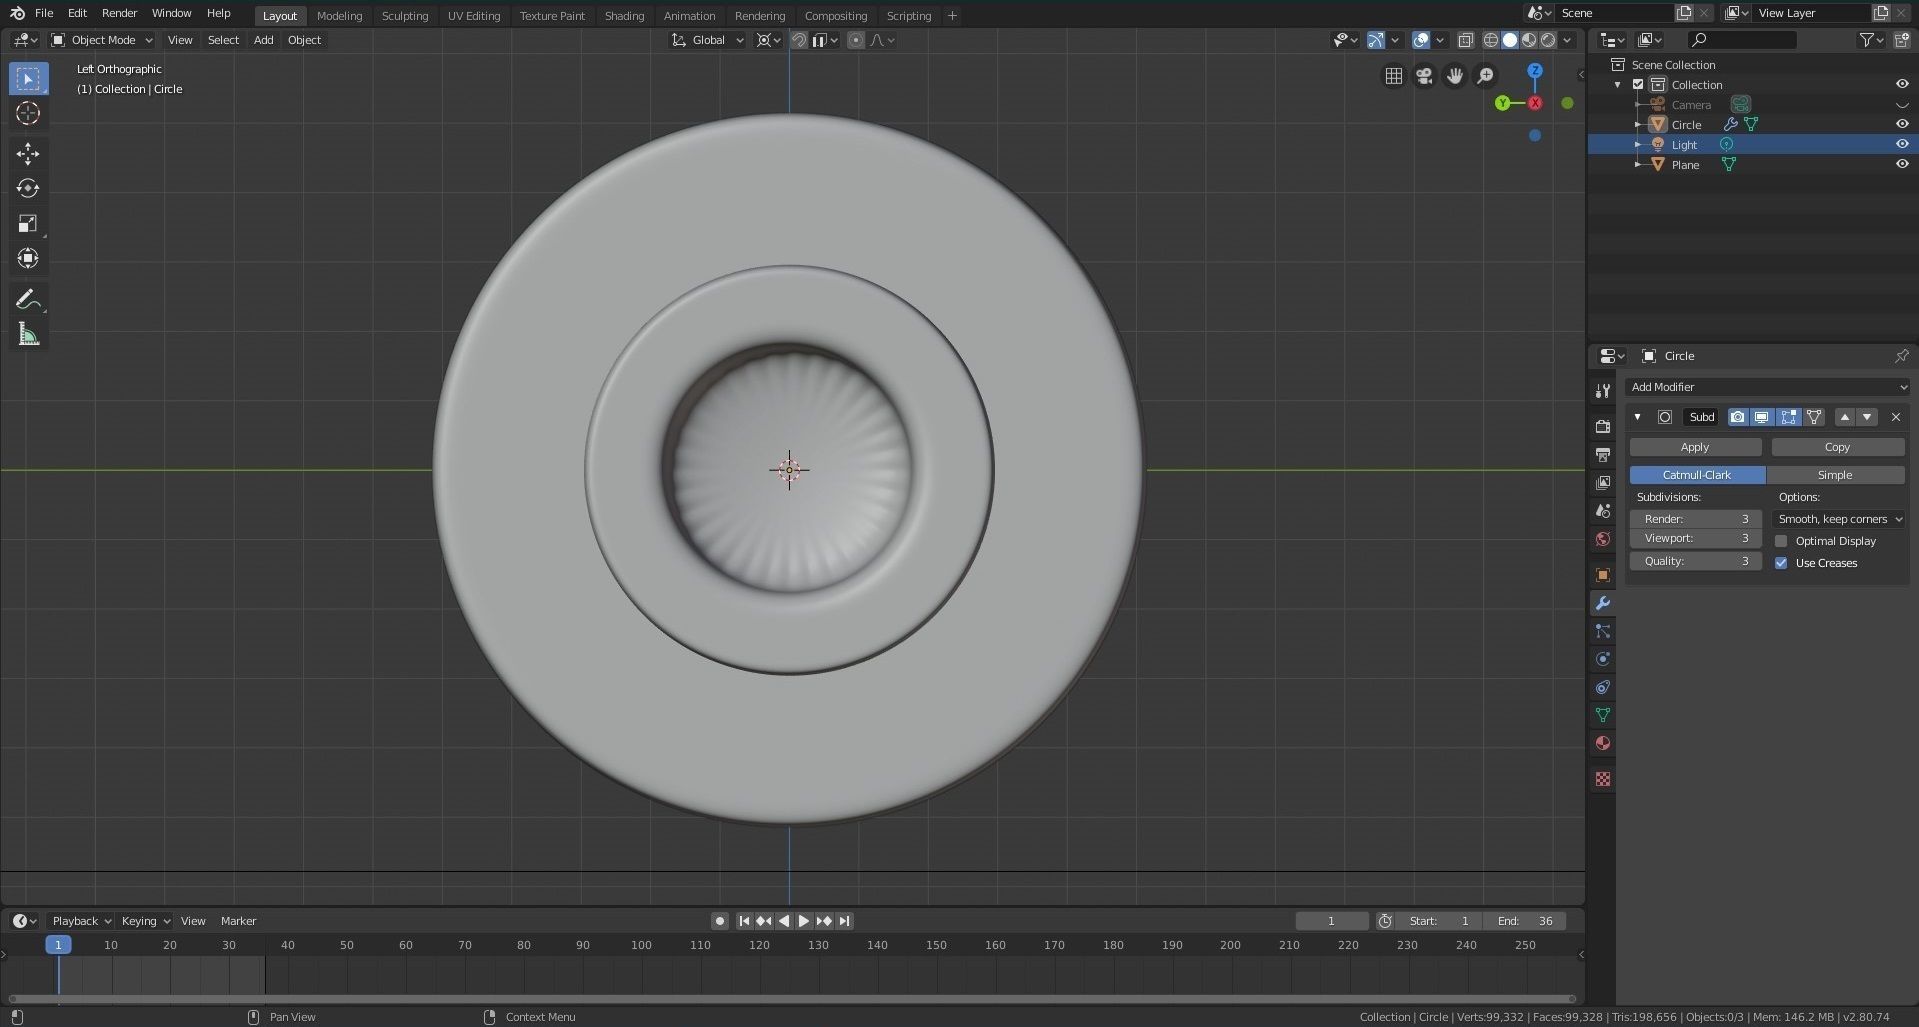The image size is (1919, 1027).
Task: Switch to Material Properties tab
Action: point(1603,743)
